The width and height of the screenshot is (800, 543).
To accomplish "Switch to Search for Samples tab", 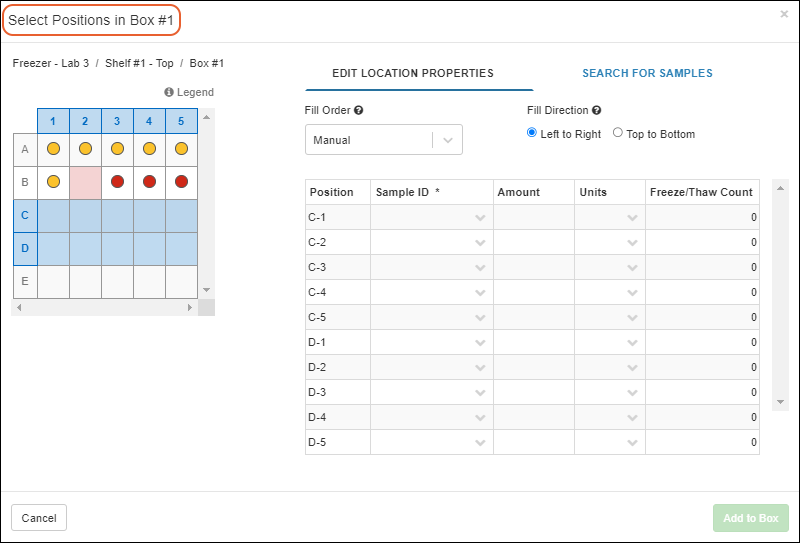I will tap(647, 73).
